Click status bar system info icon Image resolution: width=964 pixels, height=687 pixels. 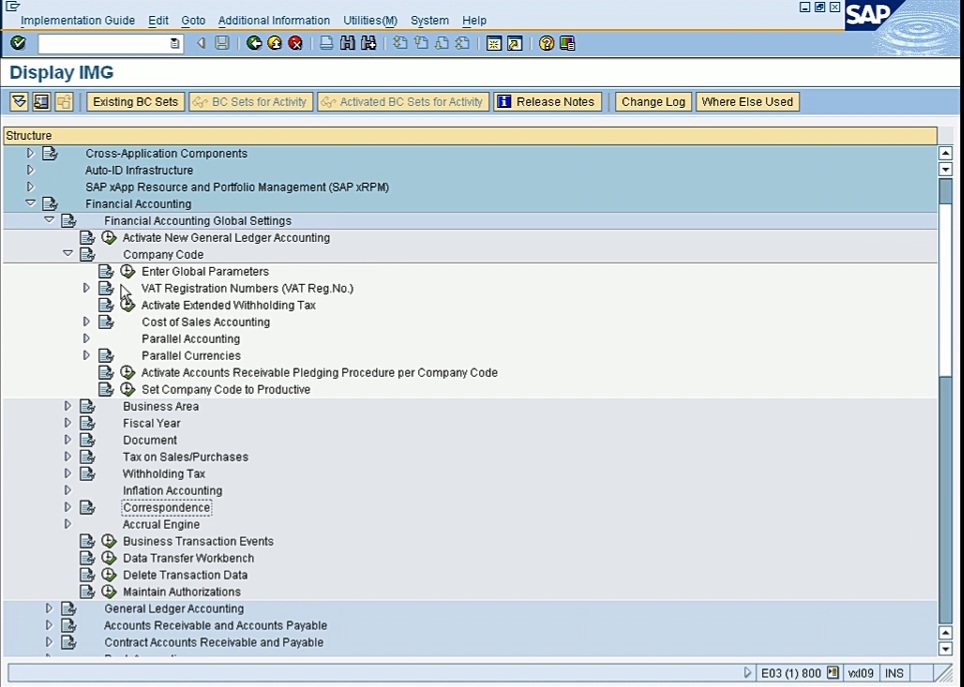(x=833, y=673)
